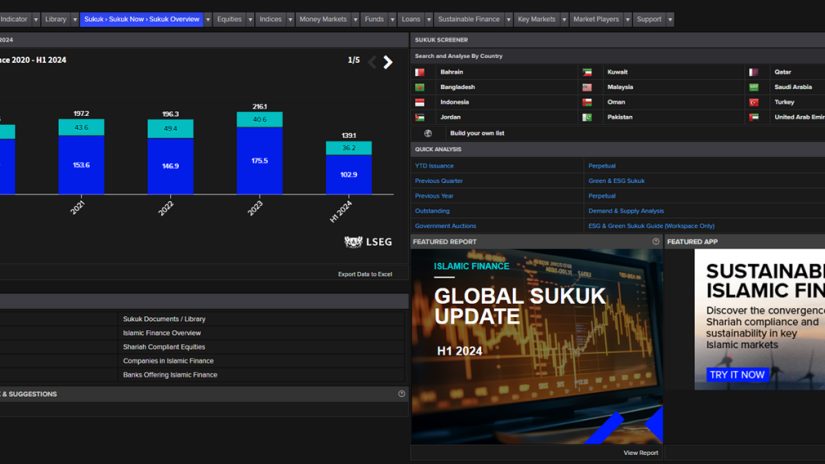
Task: Expand the Sukuk Overview menu arrow
Action: point(208,19)
